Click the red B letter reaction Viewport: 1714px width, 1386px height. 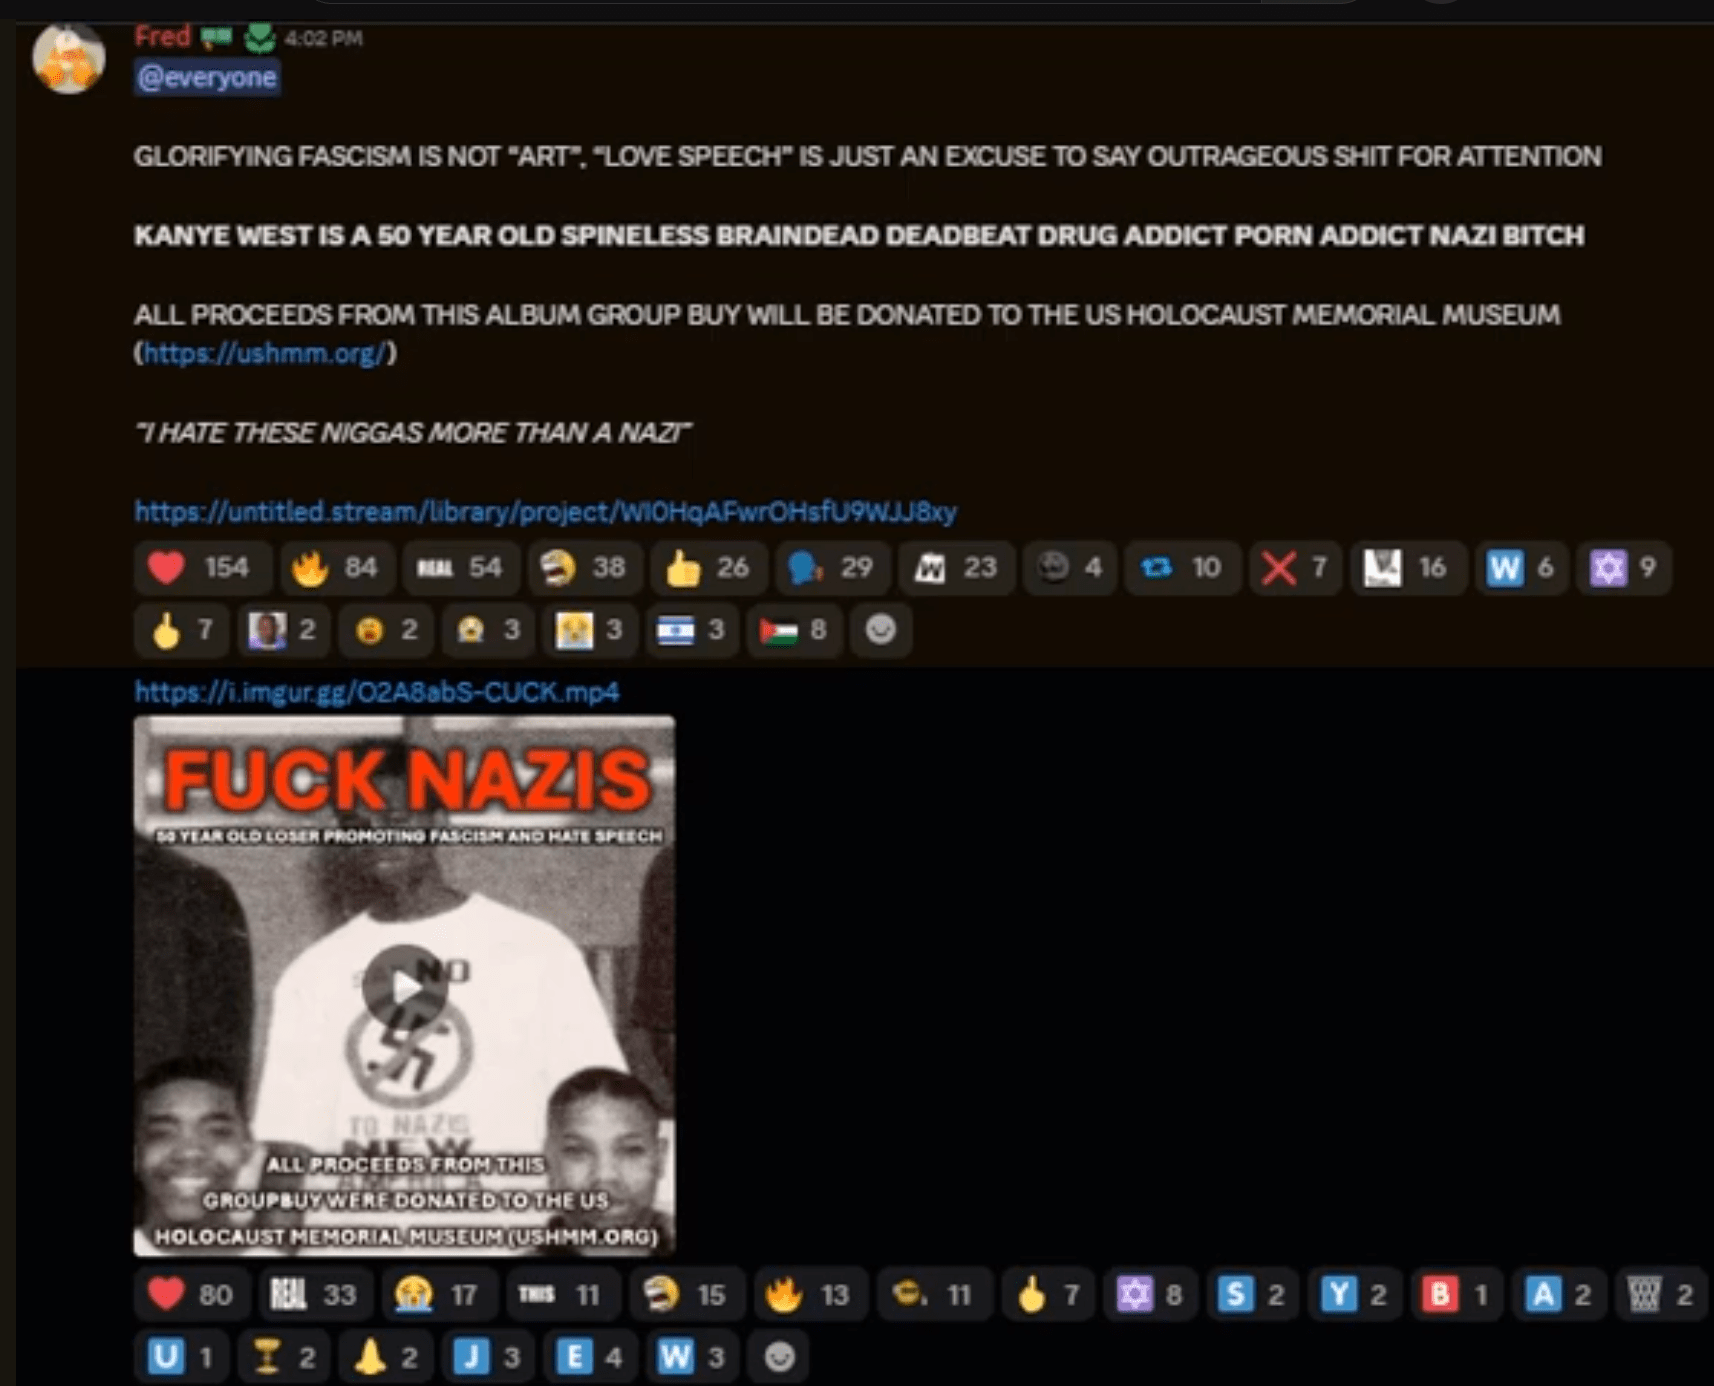click(x=1457, y=1295)
